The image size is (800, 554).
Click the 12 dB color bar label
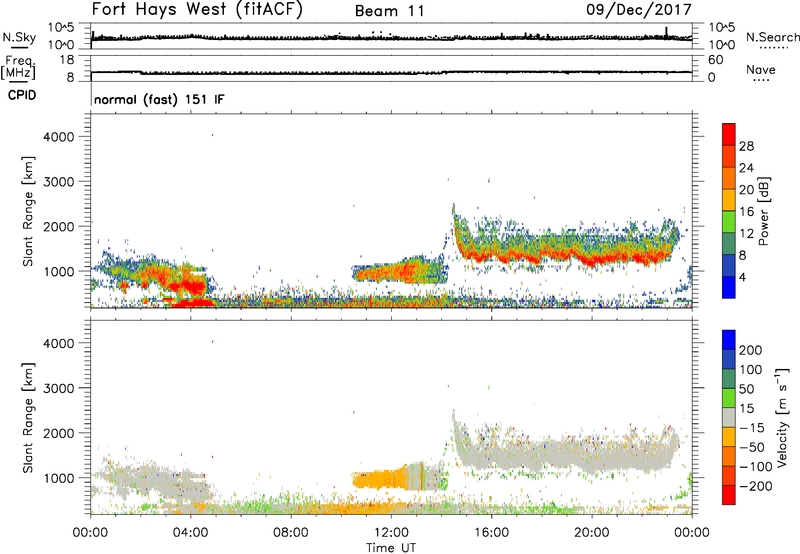tap(746, 234)
